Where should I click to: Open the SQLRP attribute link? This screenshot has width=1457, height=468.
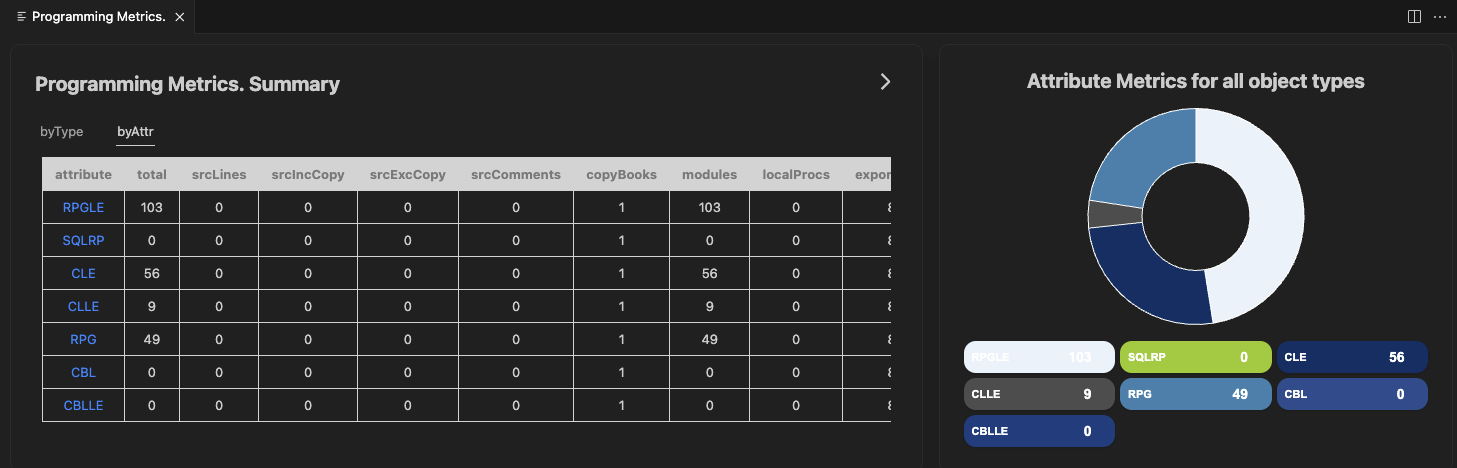coord(83,240)
